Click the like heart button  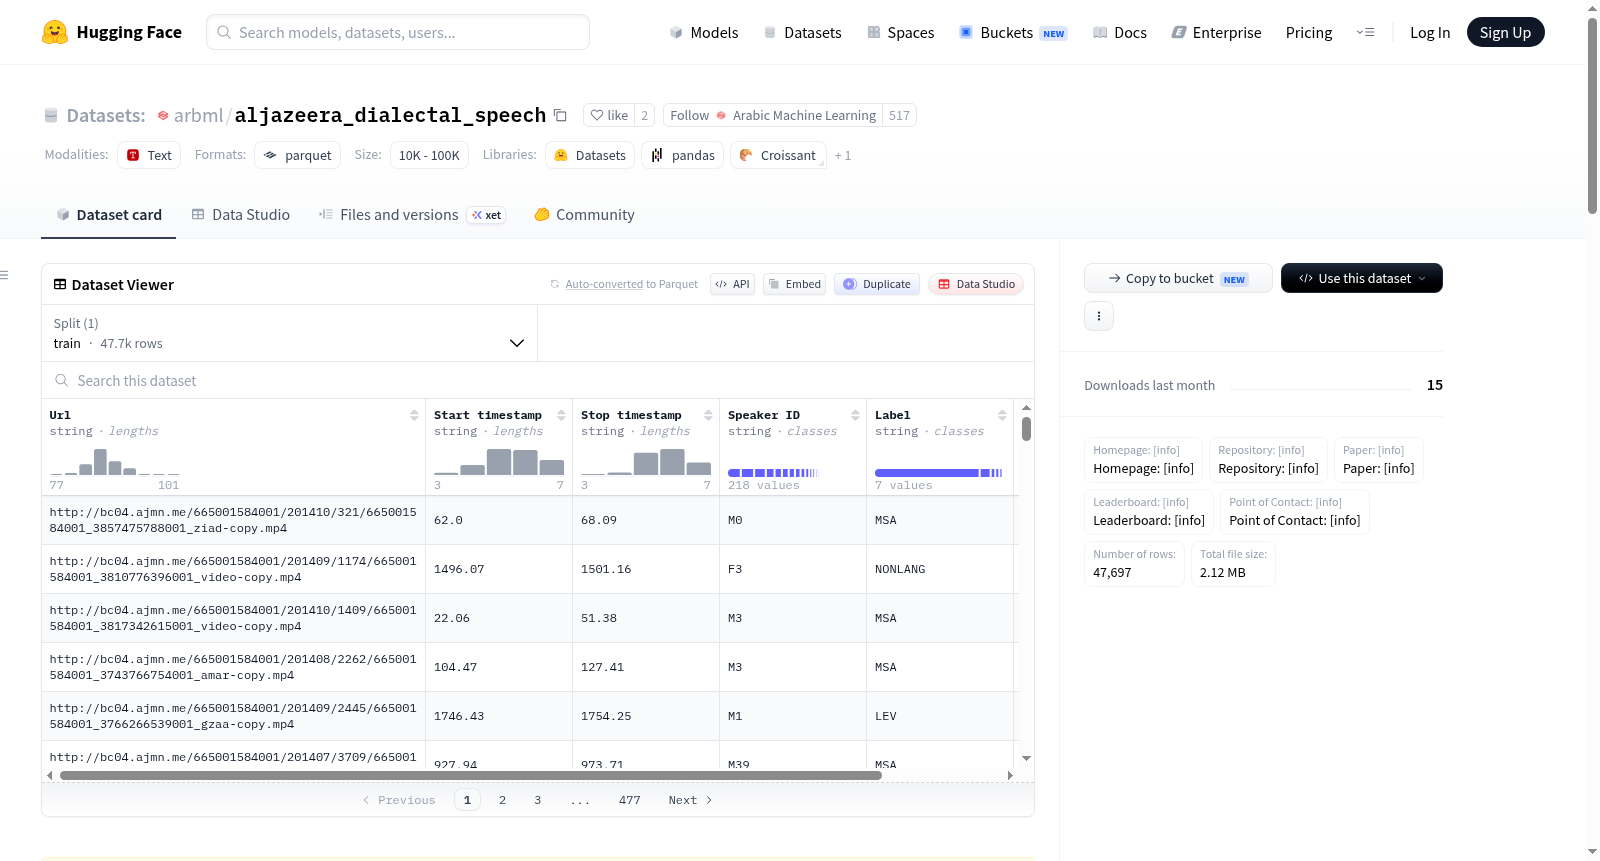[609, 115]
